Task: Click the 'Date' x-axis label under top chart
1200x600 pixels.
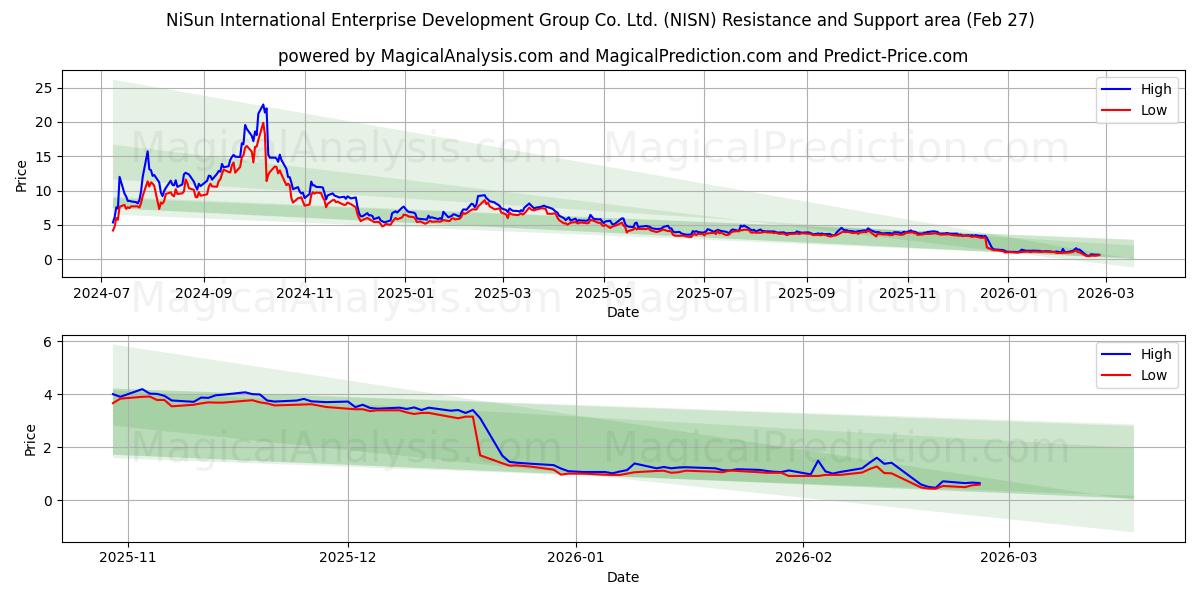Action: coord(622,312)
